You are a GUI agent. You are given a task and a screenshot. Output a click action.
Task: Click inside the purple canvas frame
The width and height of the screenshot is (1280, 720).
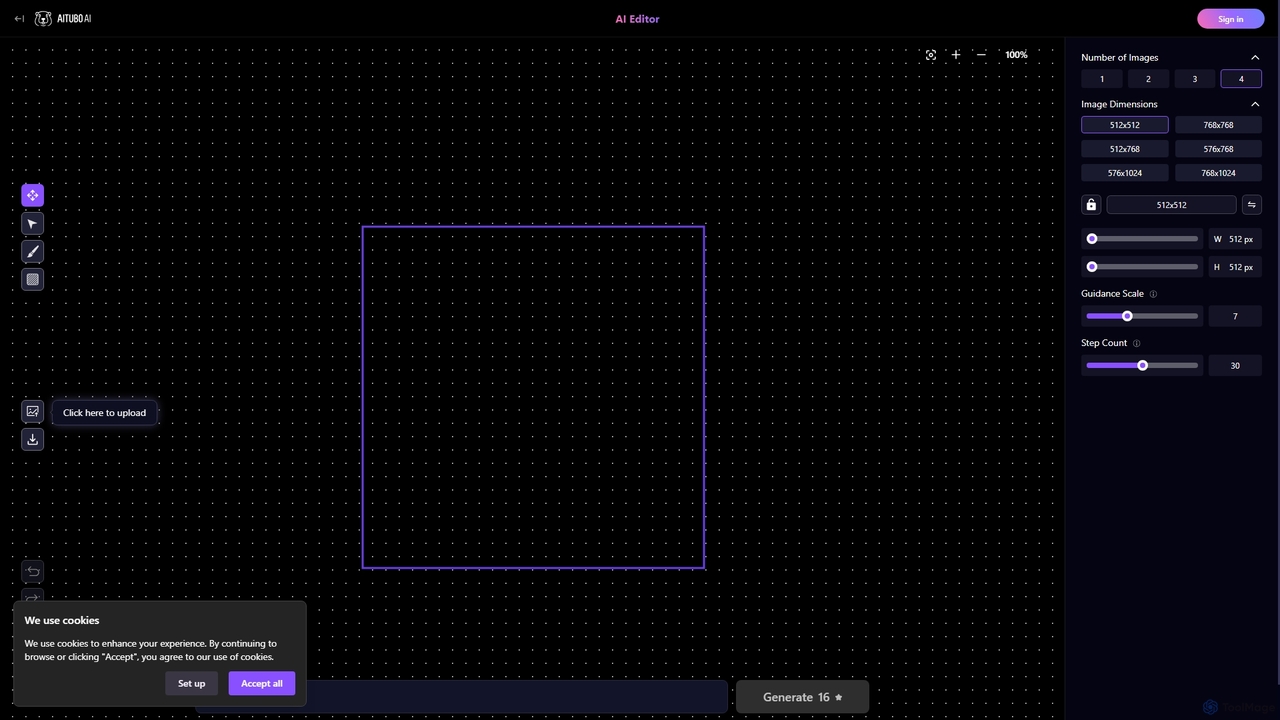tap(533, 397)
